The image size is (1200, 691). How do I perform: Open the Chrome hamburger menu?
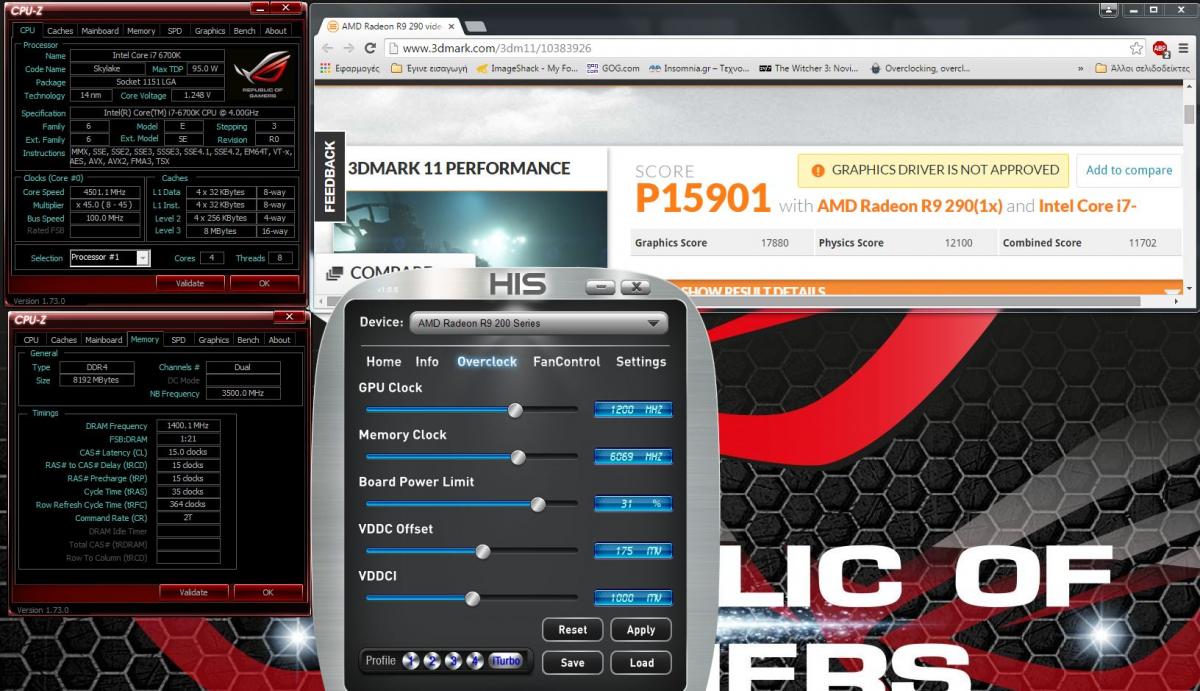click(1183, 48)
